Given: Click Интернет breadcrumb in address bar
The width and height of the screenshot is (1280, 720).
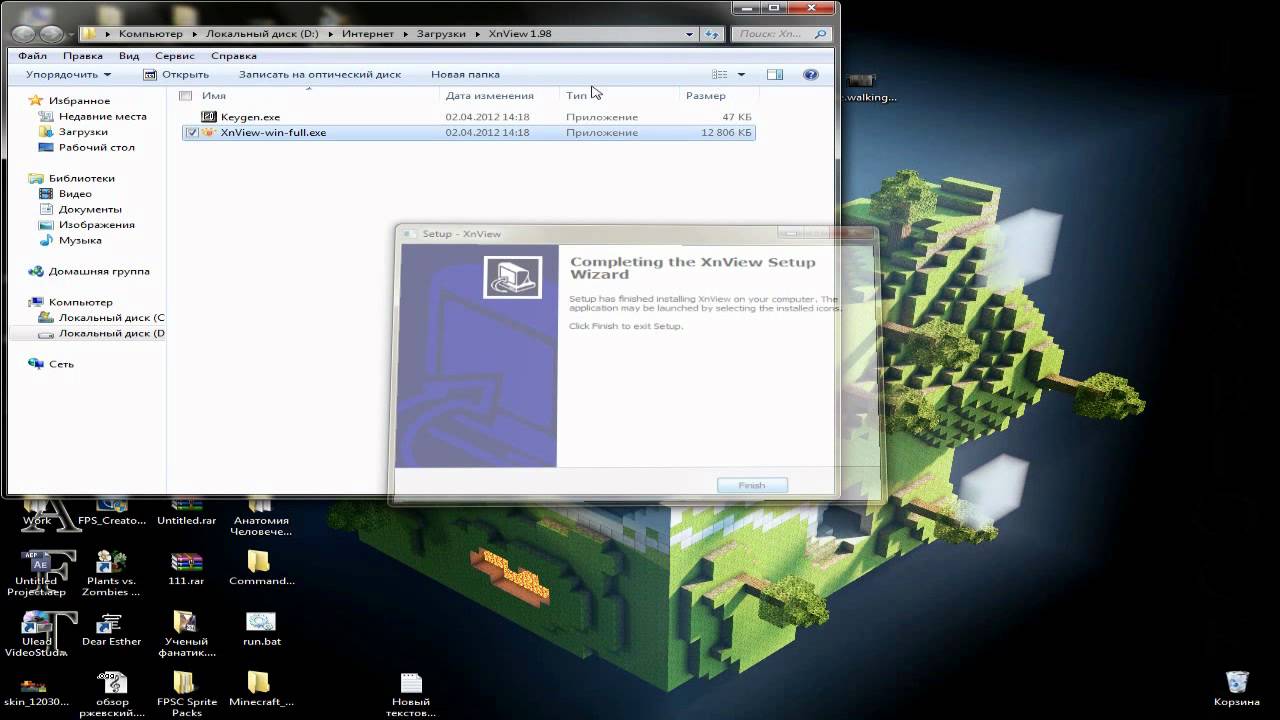Looking at the screenshot, I should [x=367, y=34].
